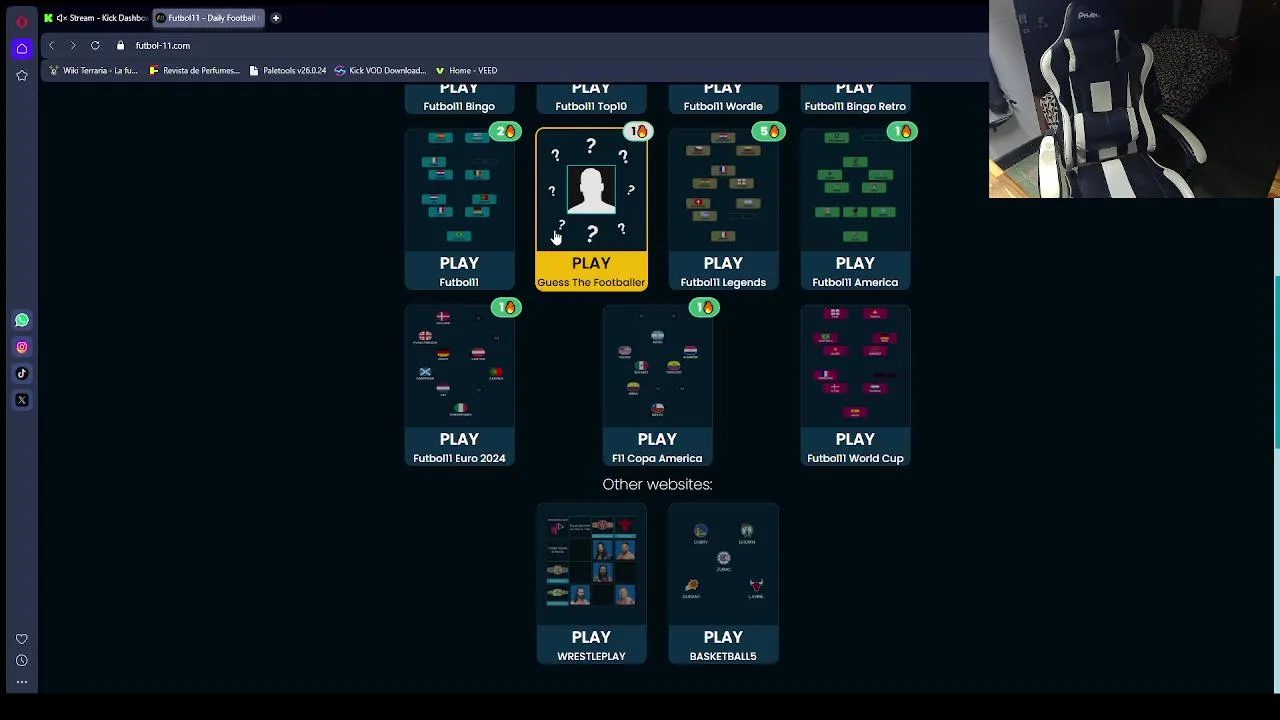Viewport: 1280px width, 720px height.
Task: Open the Kick VOD Download bookmark
Action: click(381, 70)
